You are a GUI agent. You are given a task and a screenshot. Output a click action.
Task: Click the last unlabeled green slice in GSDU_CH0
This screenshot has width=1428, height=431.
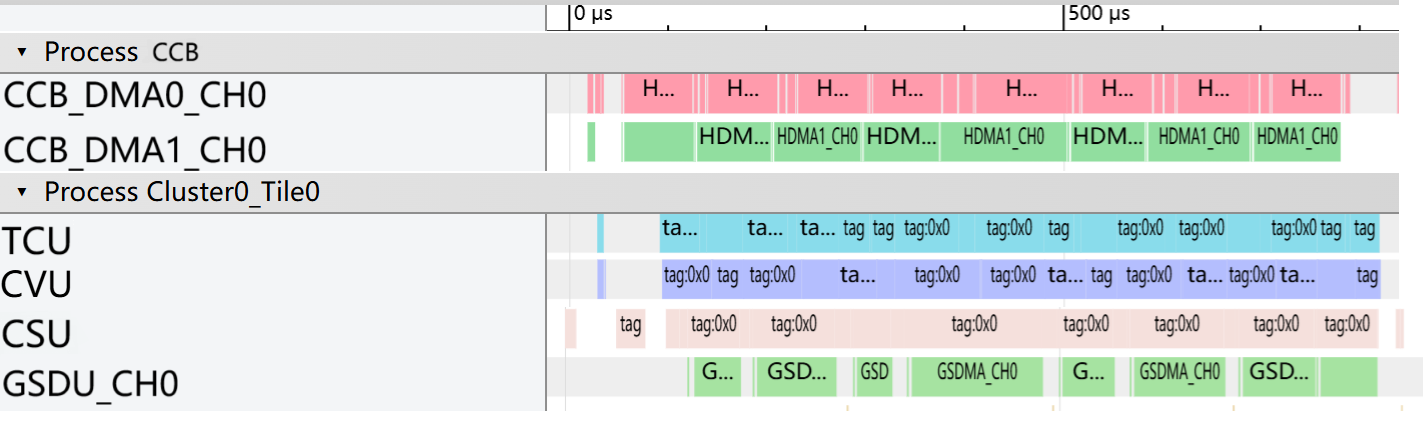[x=1348, y=377]
